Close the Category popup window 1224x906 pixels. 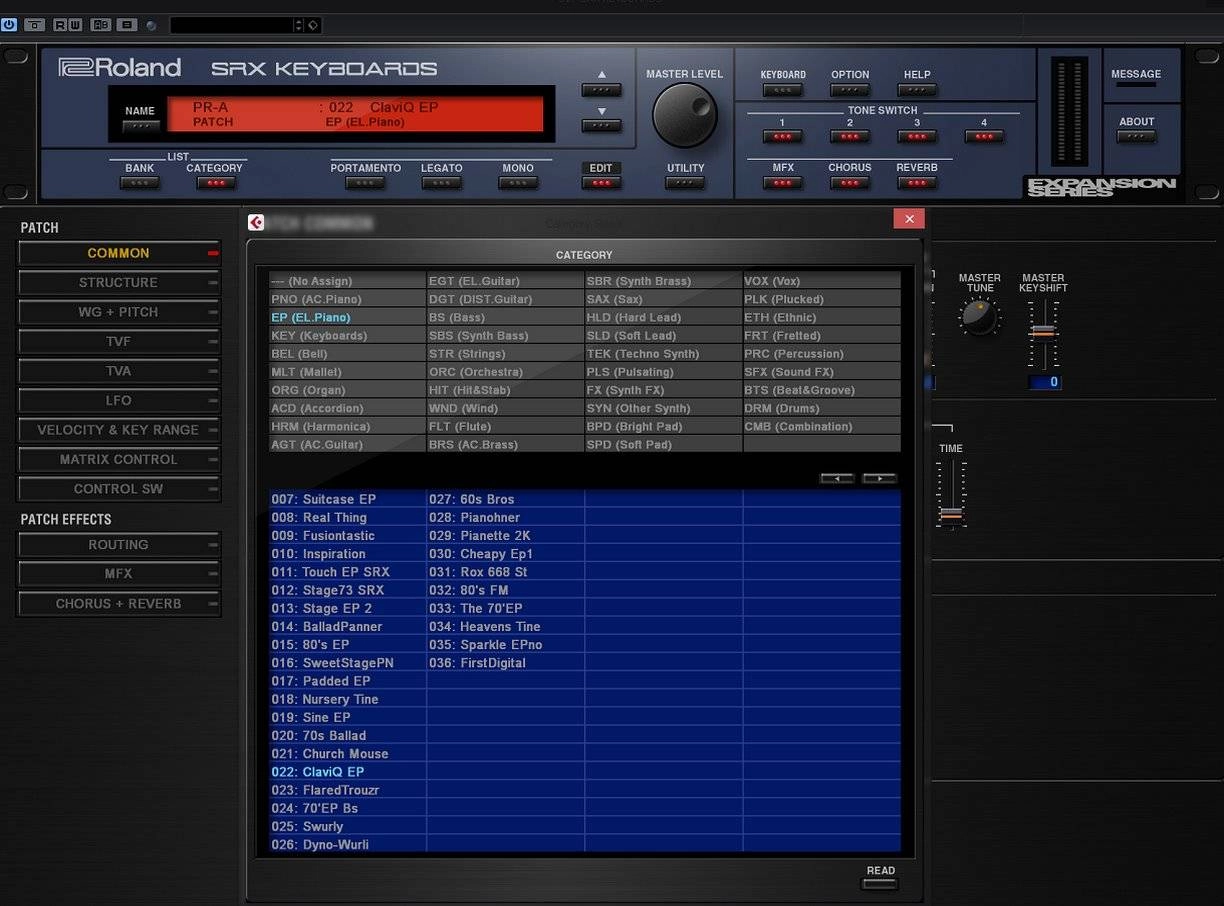(909, 219)
